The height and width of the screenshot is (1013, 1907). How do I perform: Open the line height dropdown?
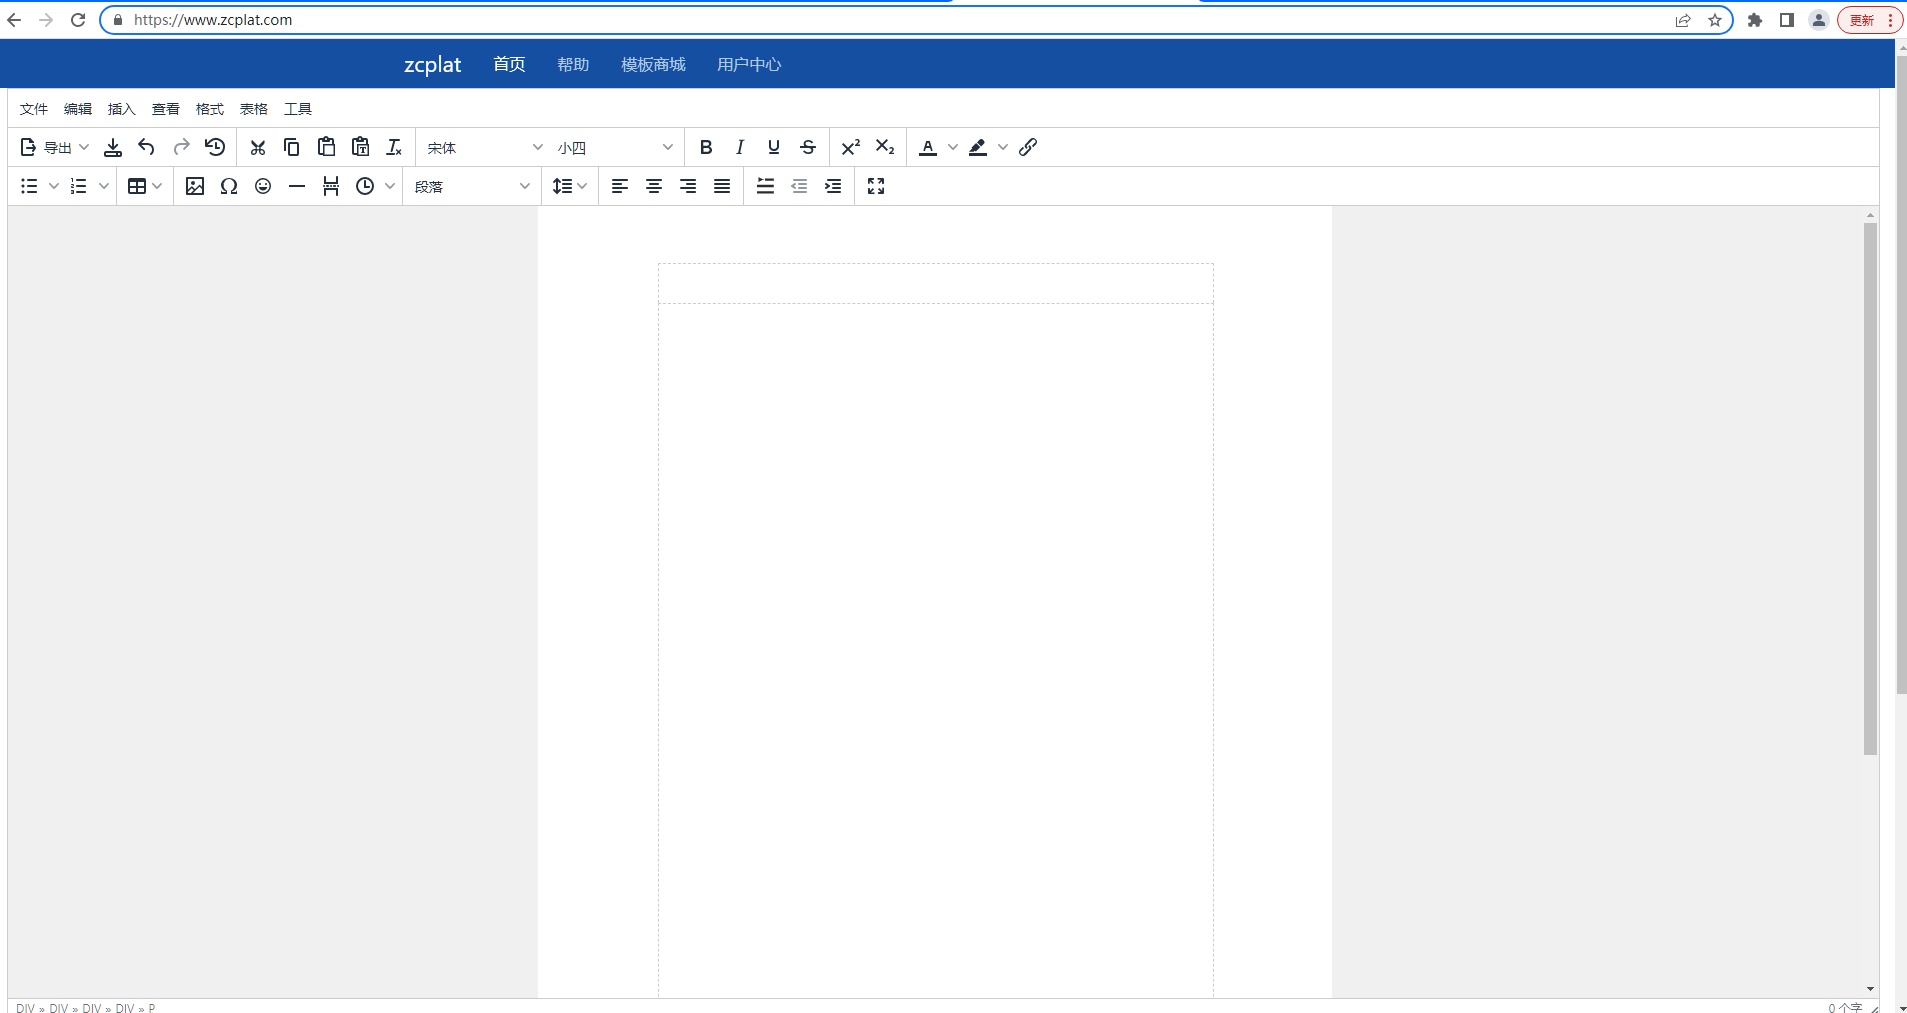[x=570, y=186]
